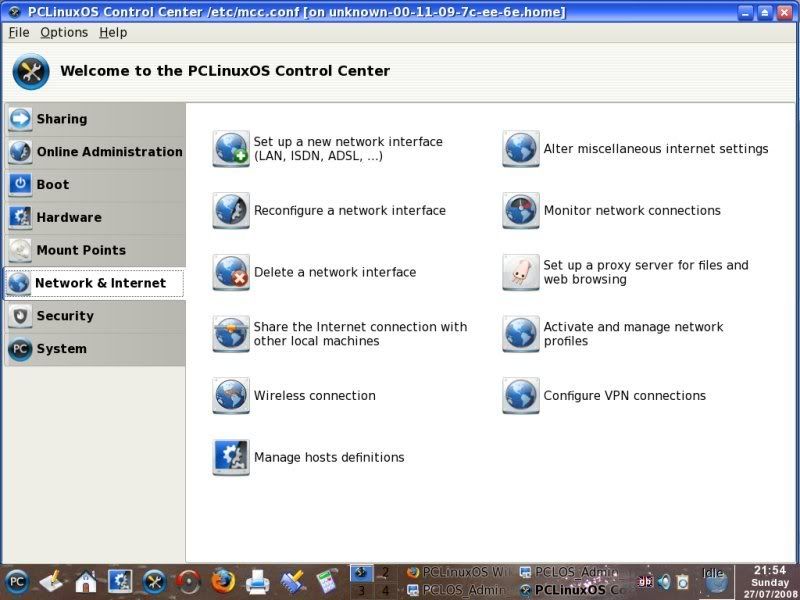Click Reconfigure a network interface icon
This screenshot has width=800, height=600.
click(x=231, y=210)
